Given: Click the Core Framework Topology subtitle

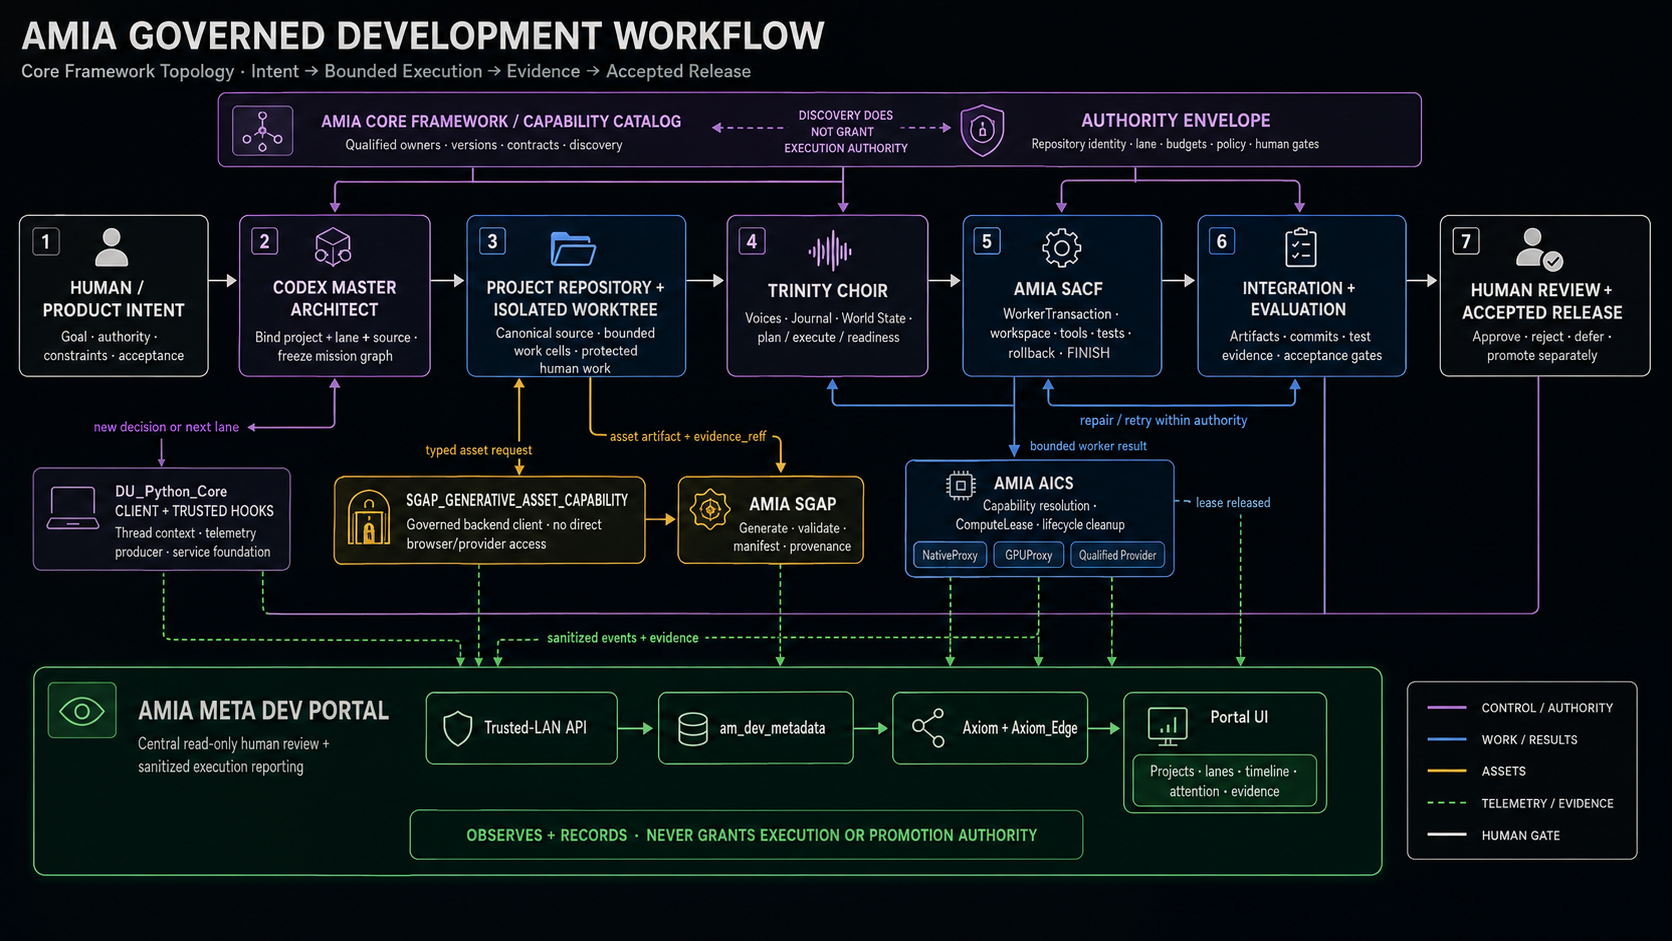Looking at the screenshot, I should [386, 72].
